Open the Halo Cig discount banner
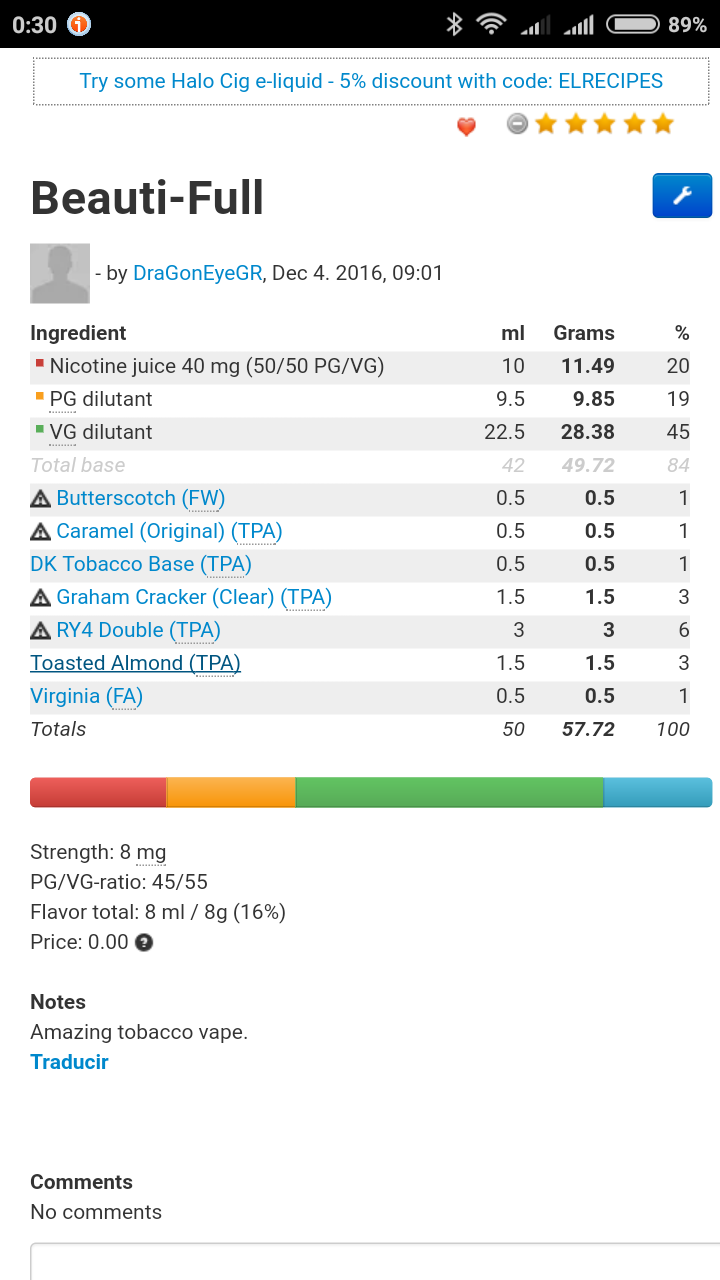This screenshot has width=720, height=1280. point(371,81)
